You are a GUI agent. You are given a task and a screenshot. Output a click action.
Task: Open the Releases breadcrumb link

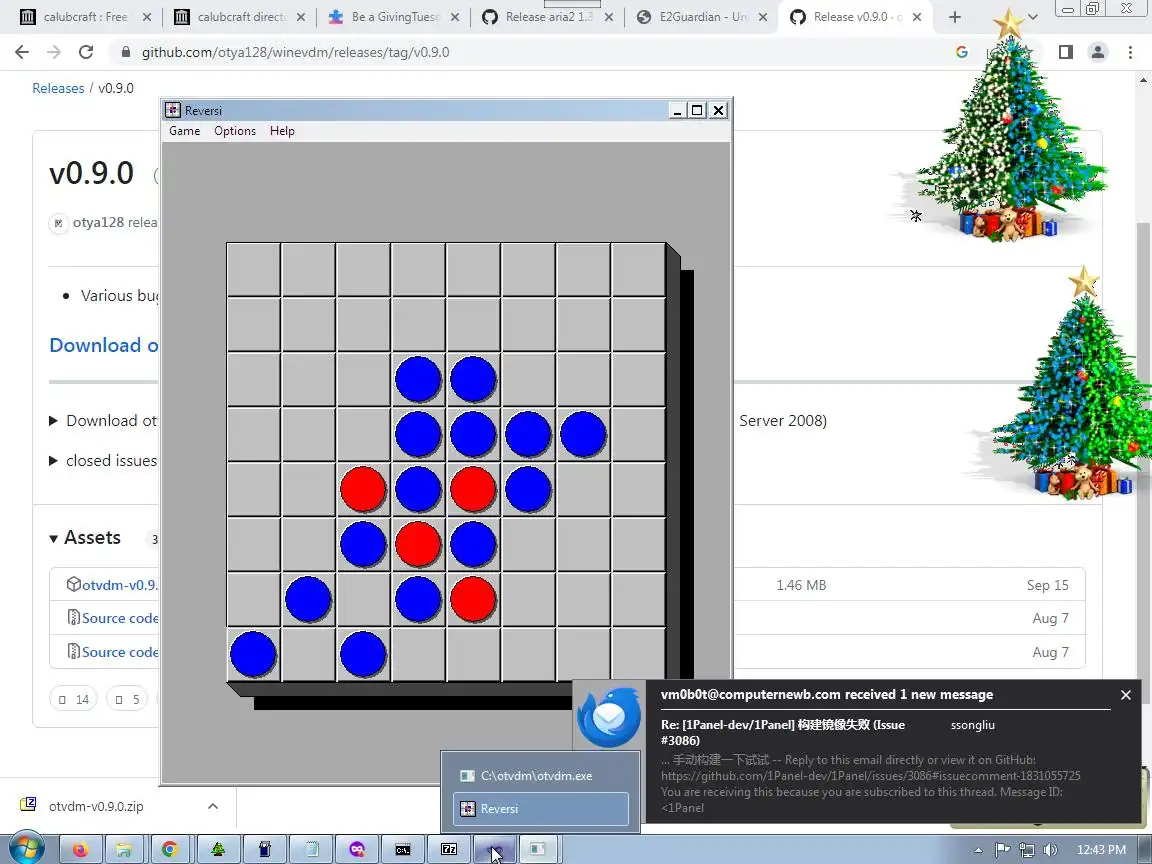[x=58, y=88]
